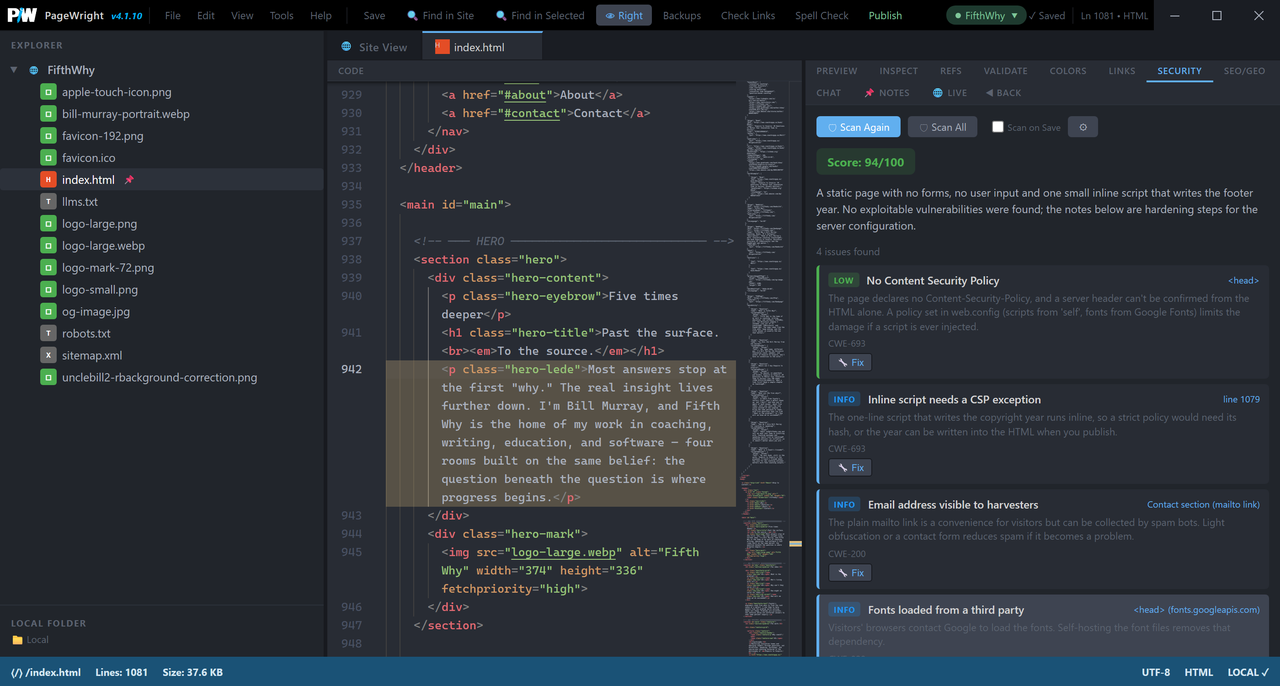Click the Scan All button
Viewport: 1280px width, 686px height.
click(943, 127)
